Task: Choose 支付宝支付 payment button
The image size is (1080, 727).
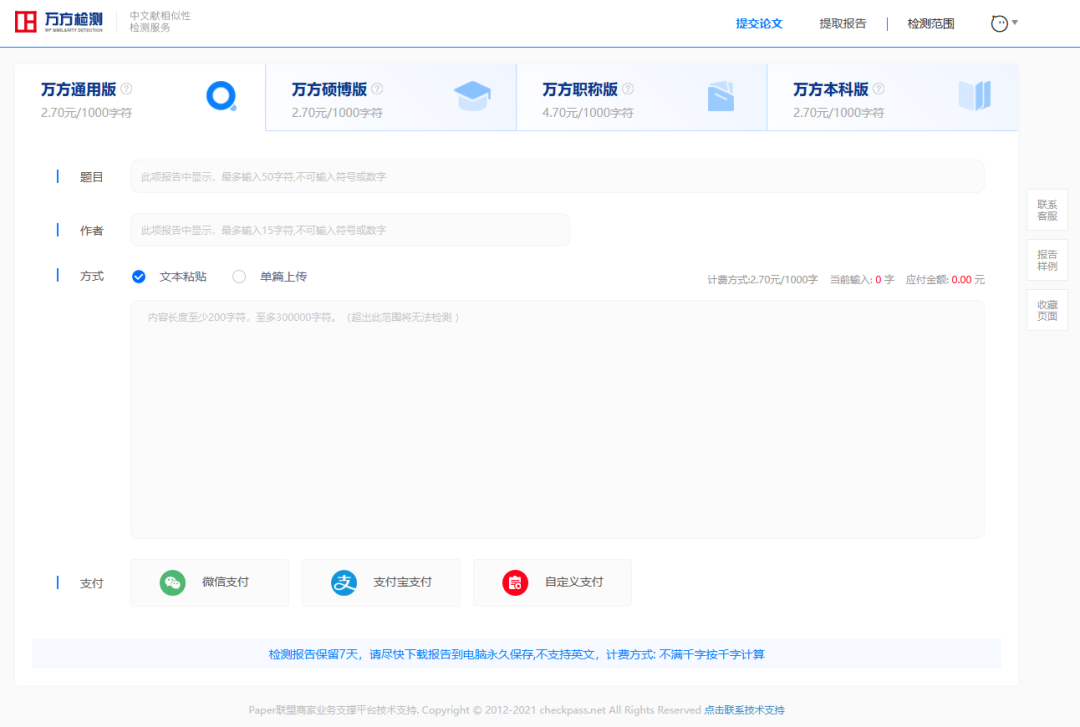Action: [x=381, y=582]
